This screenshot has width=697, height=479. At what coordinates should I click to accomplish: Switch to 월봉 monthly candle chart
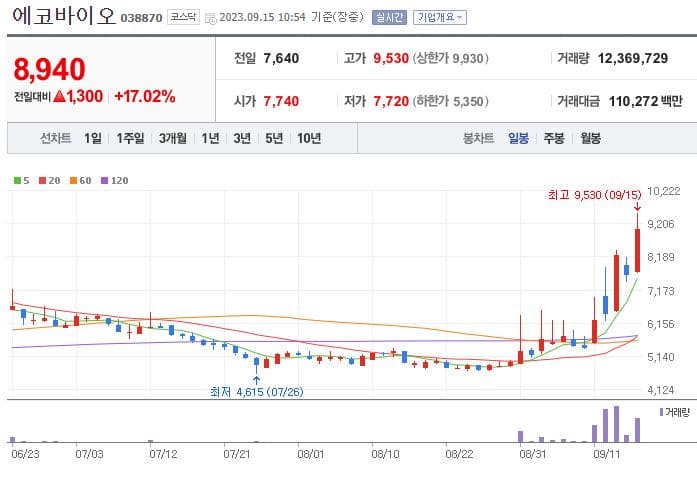click(x=590, y=138)
